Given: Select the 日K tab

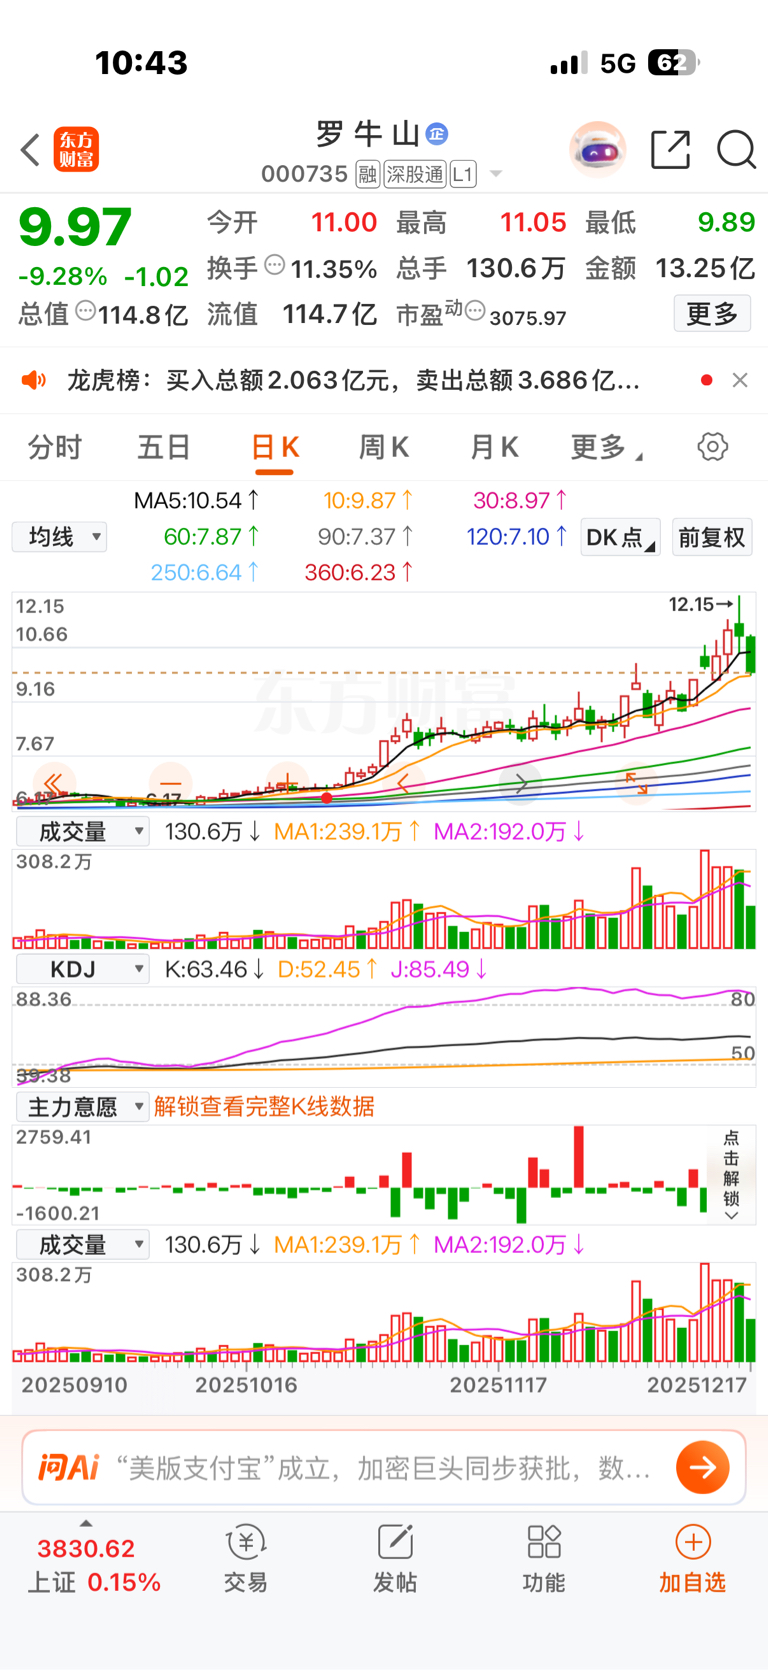Looking at the screenshot, I should click(274, 447).
